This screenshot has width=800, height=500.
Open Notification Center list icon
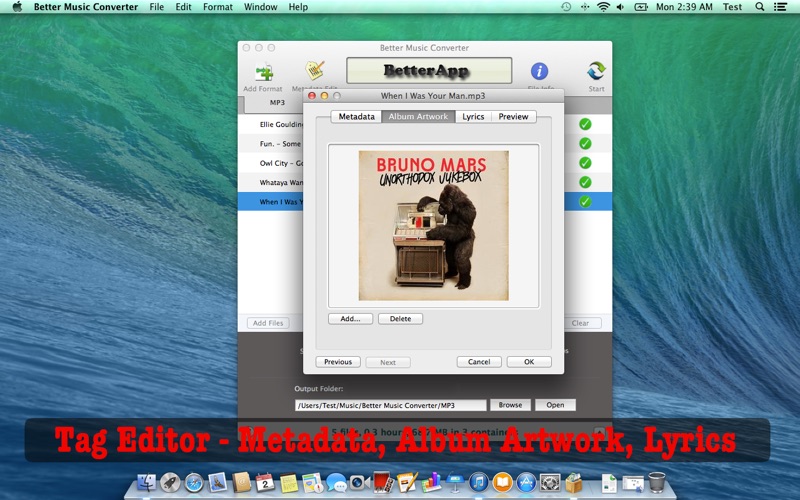pyautogui.click(x=780, y=7)
